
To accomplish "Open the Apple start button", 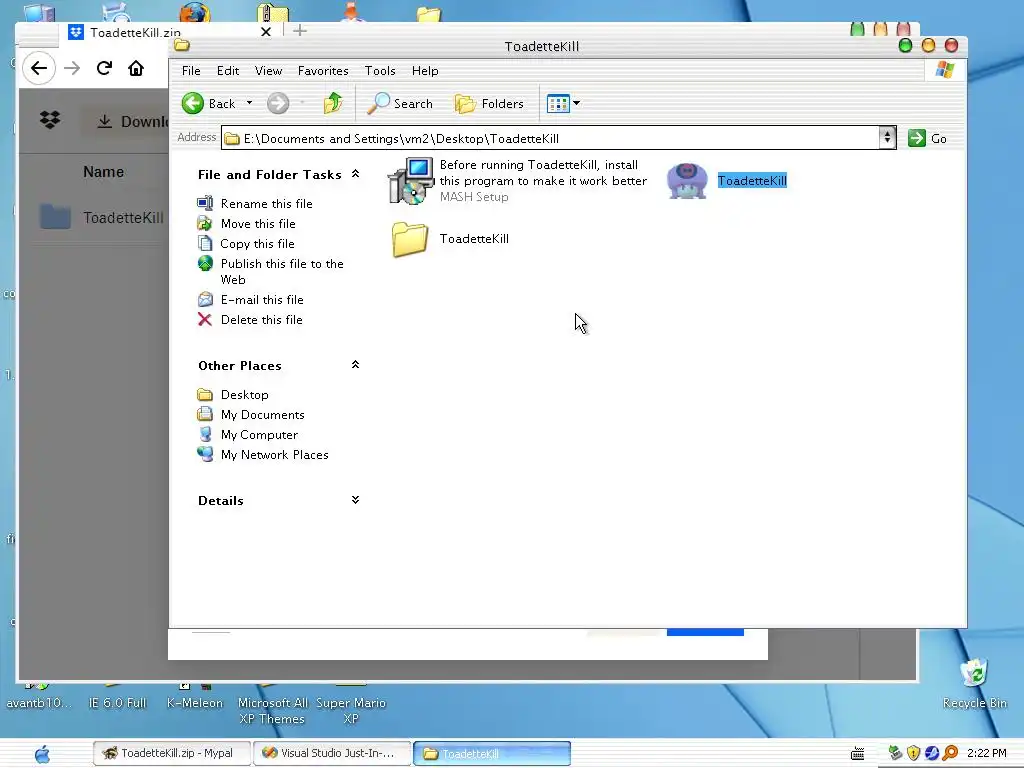I will pyautogui.click(x=42, y=754).
